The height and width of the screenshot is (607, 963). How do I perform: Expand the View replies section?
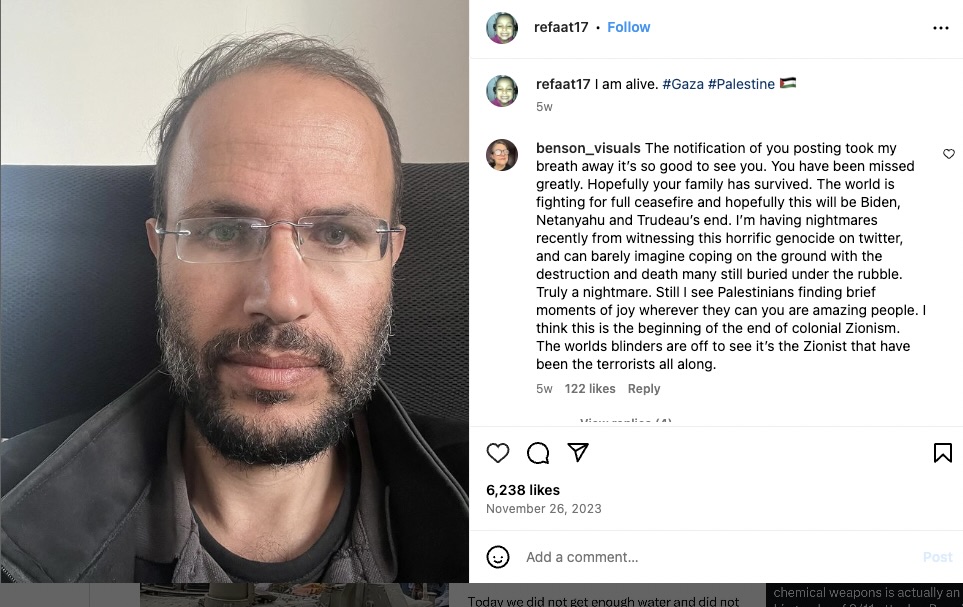tap(625, 421)
